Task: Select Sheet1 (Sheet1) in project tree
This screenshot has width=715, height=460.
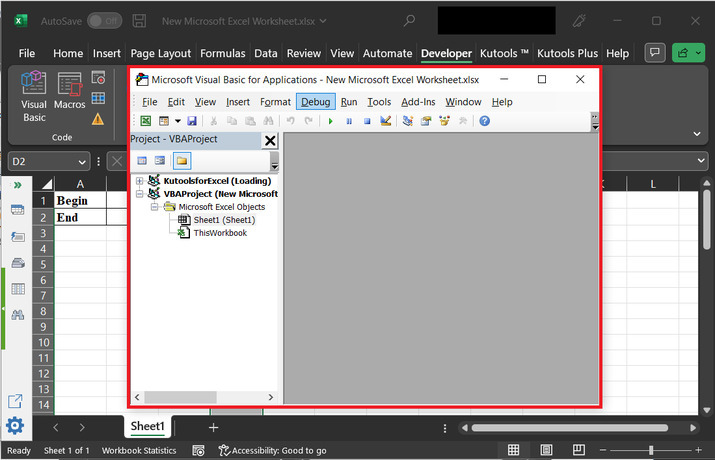Action: coord(224,220)
